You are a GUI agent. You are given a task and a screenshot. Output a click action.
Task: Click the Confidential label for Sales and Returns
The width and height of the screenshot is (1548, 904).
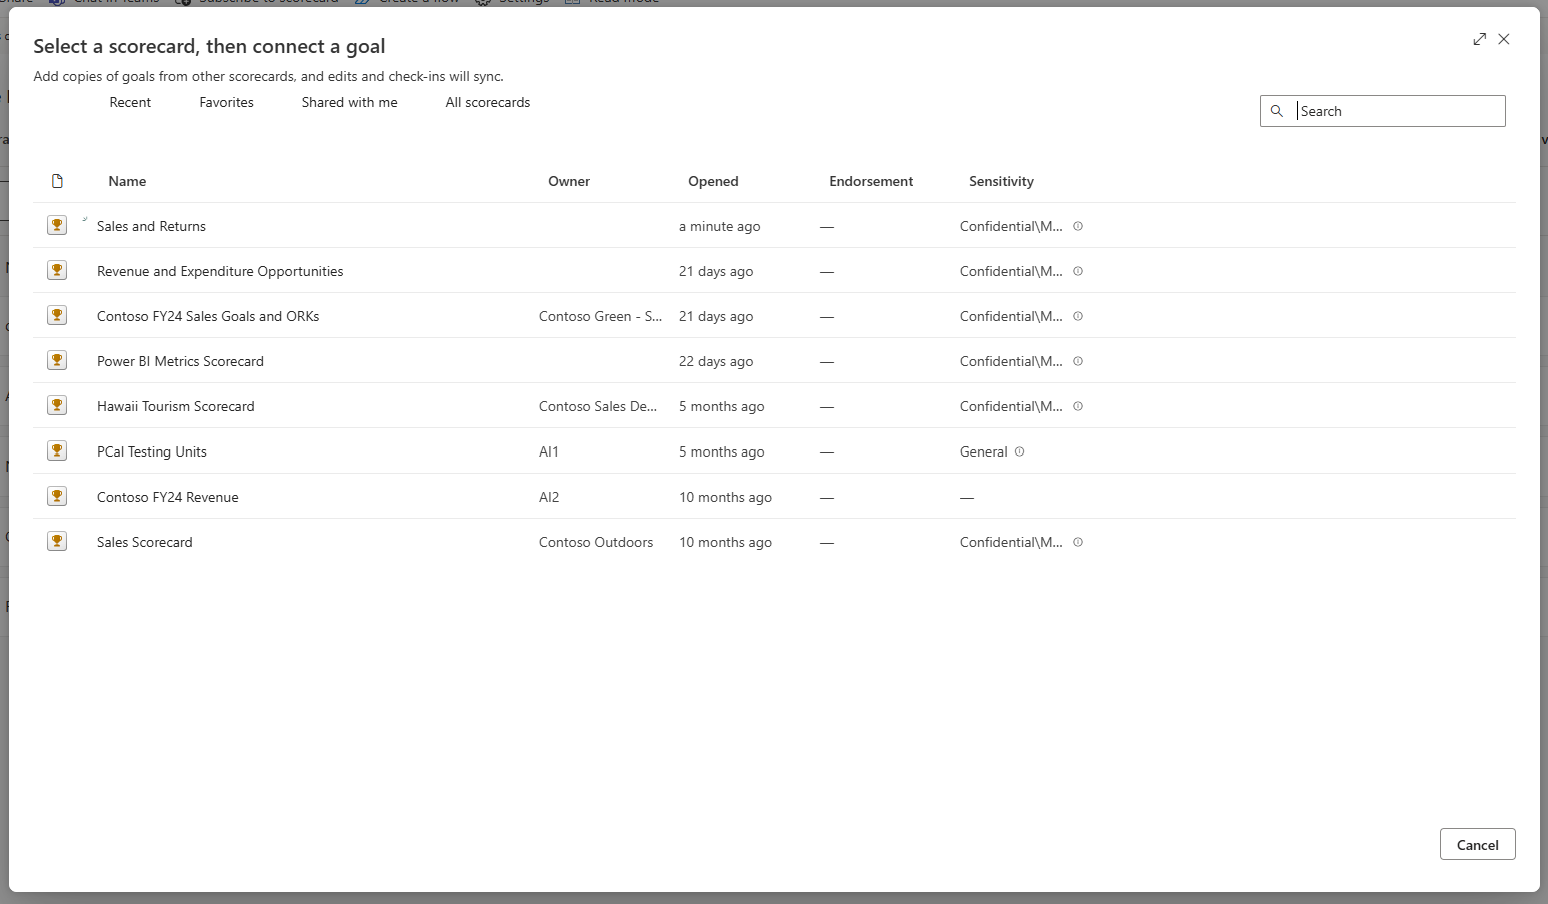pyautogui.click(x=1011, y=226)
